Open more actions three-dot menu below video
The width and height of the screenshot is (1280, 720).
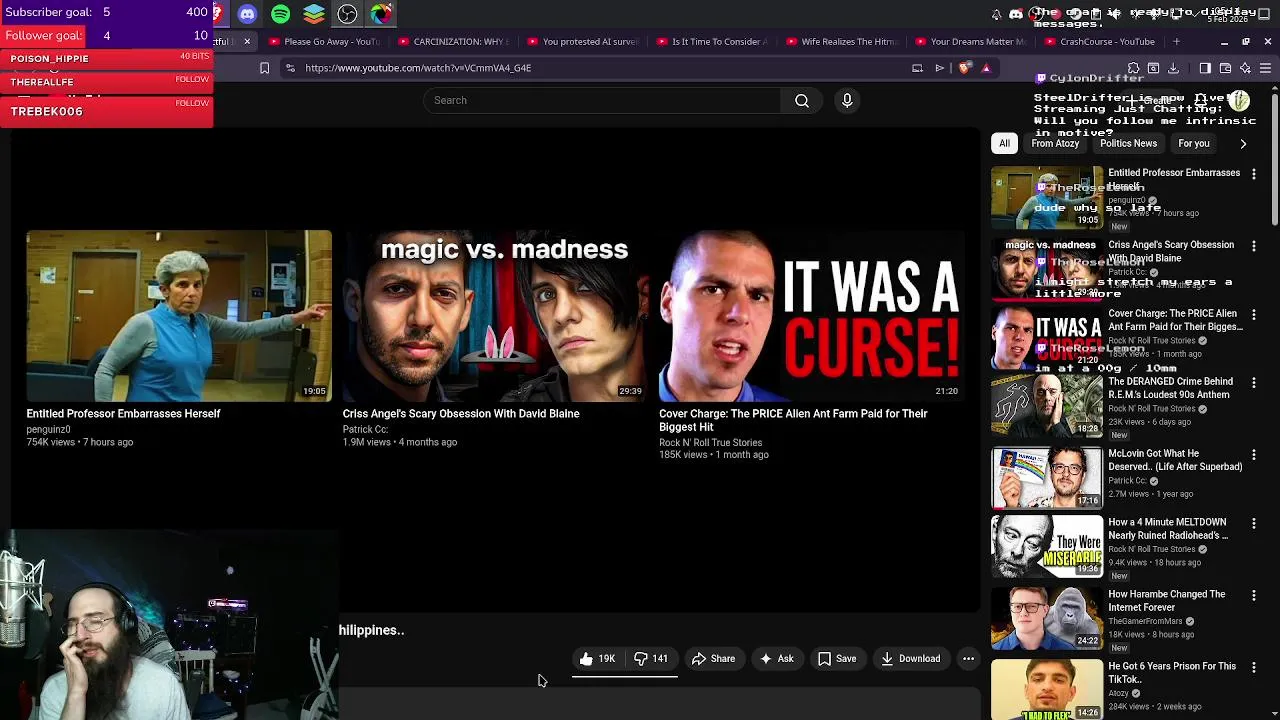tap(968, 659)
